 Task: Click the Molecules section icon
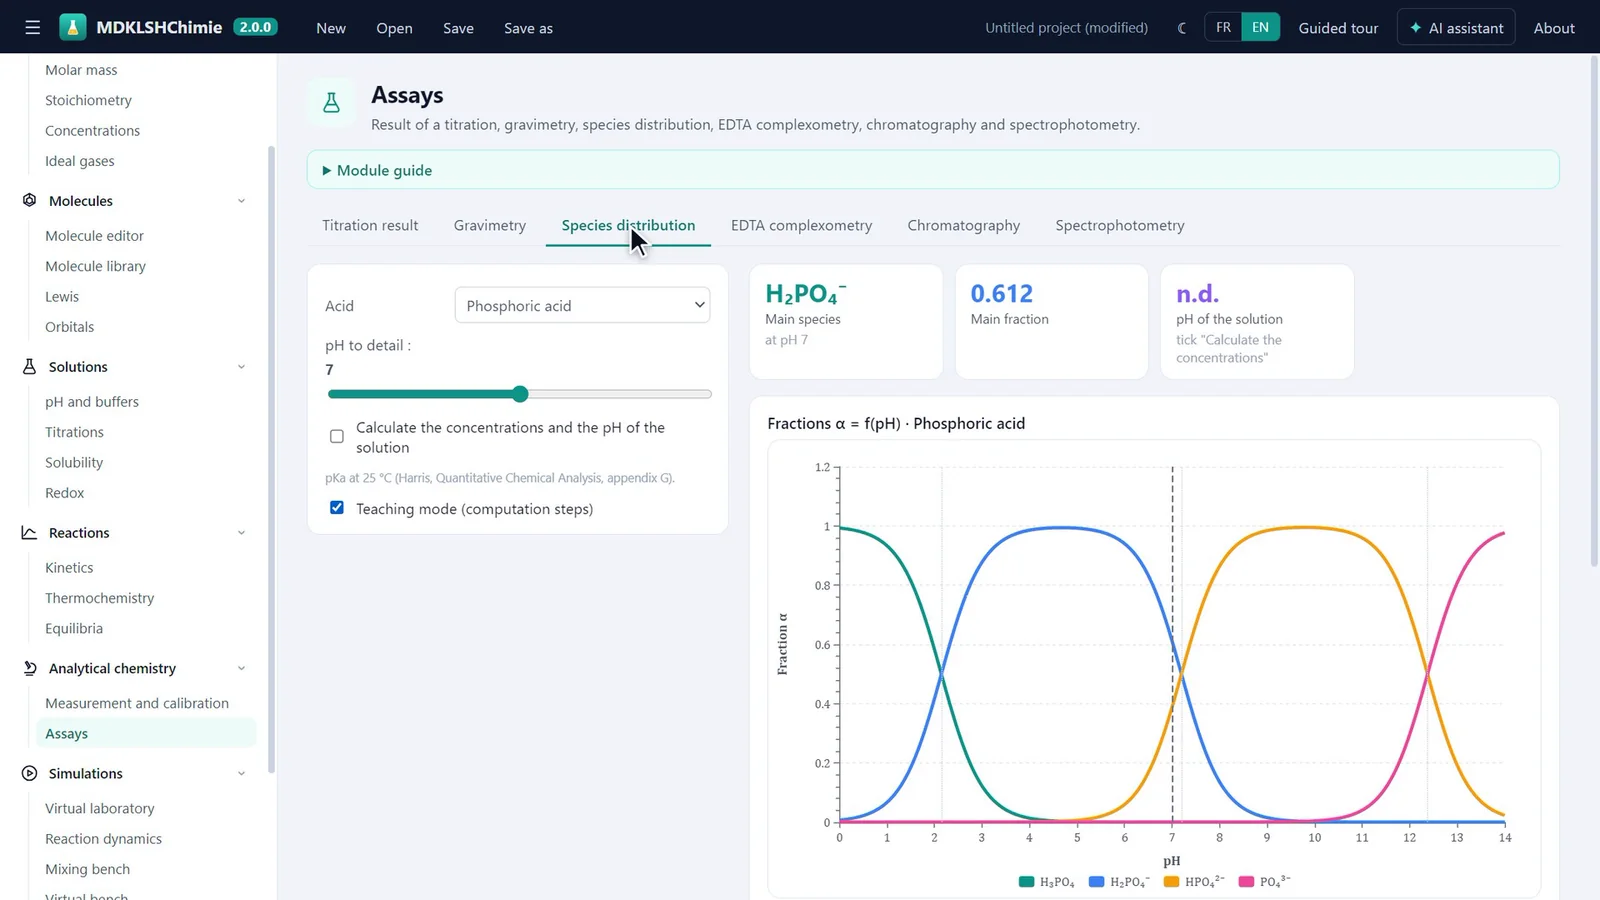[x=30, y=200]
